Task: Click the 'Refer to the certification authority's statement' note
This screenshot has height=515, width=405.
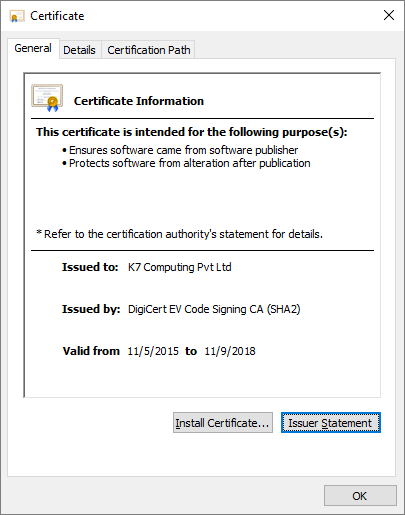Action: 179,234
